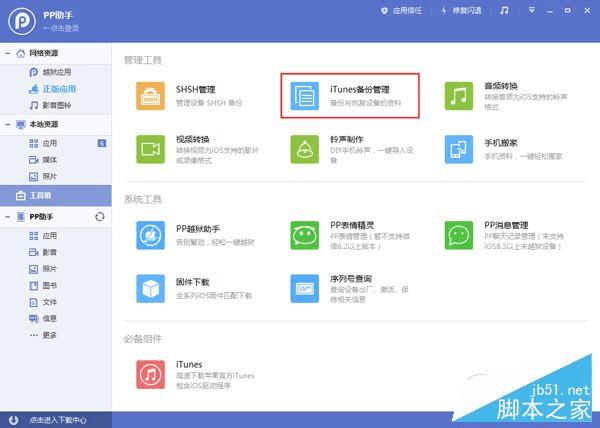The height and width of the screenshot is (428, 600).
Task: Click the red iTunes component icon
Action: [x=150, y=374]
